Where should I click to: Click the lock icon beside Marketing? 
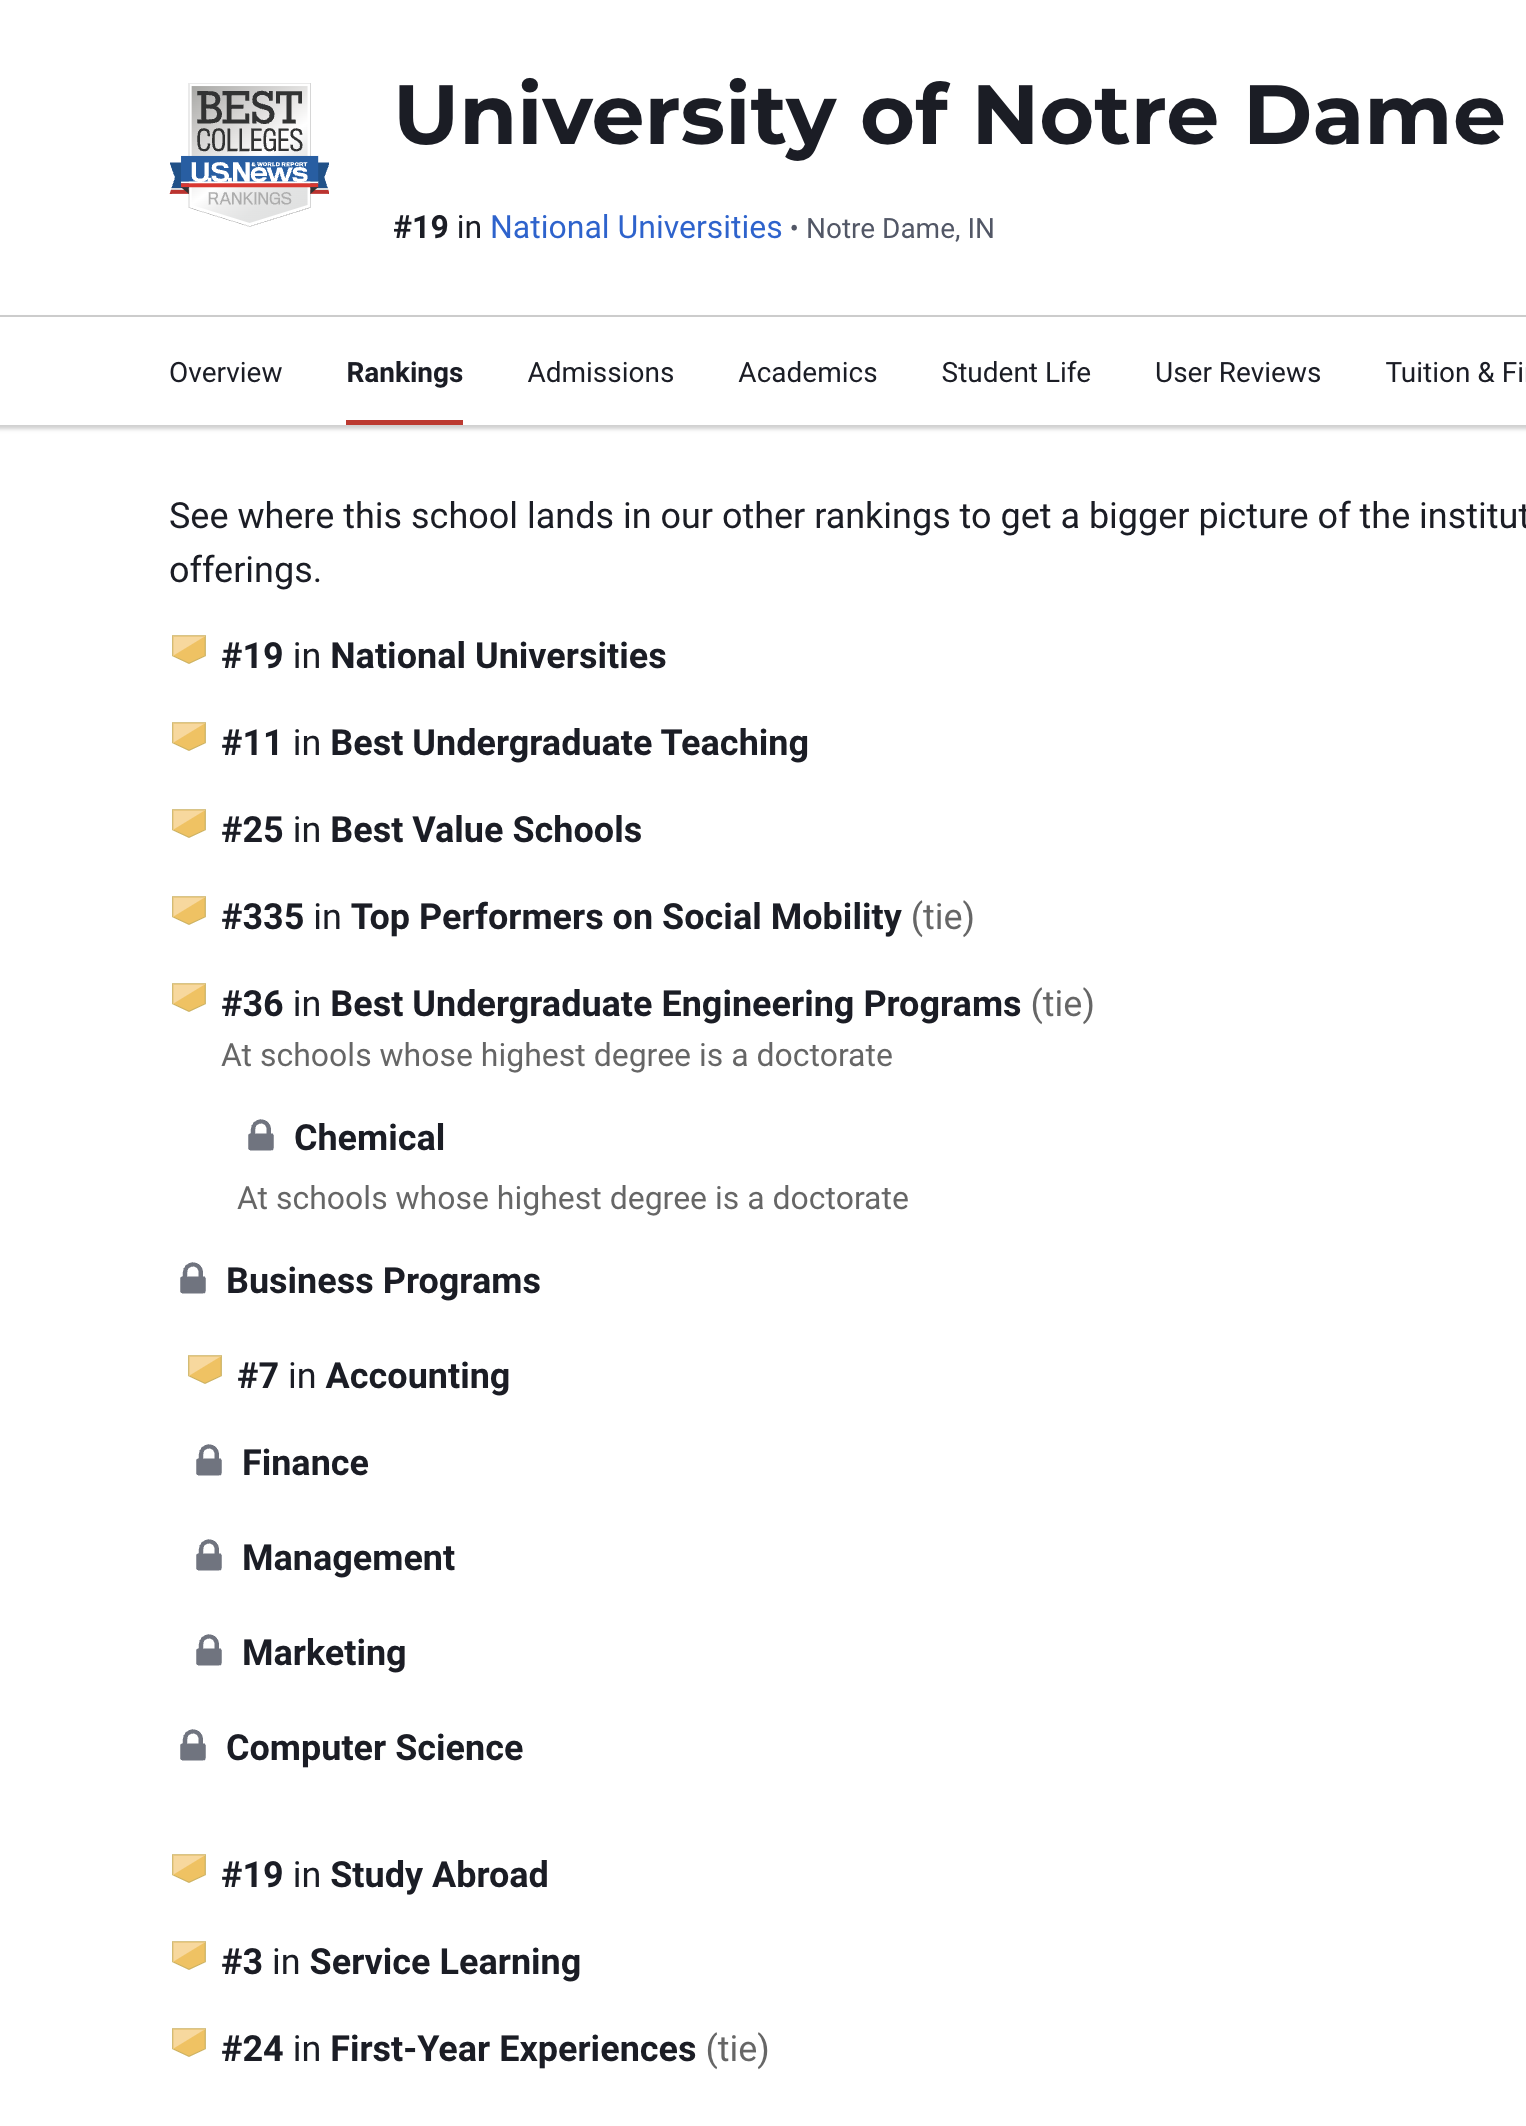(x=209, y=1651)
